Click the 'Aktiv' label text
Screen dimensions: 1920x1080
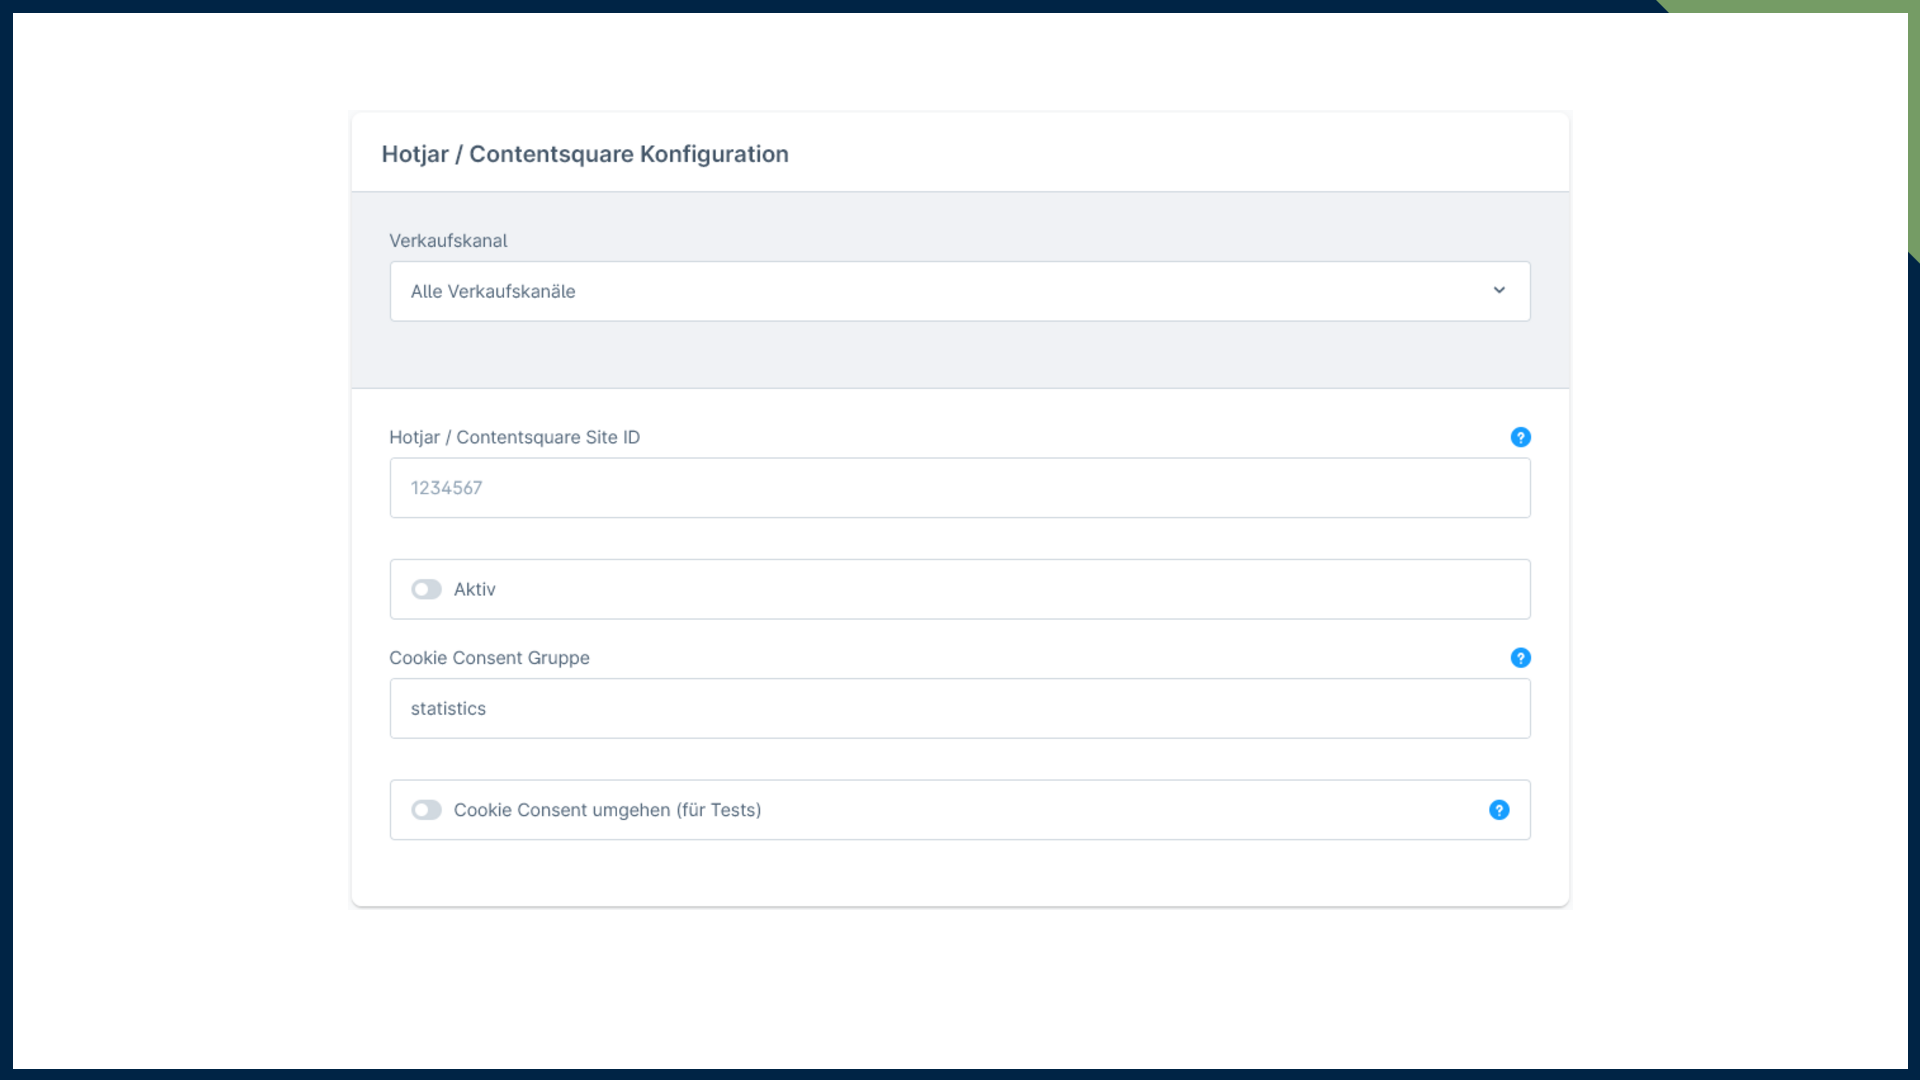475,590
